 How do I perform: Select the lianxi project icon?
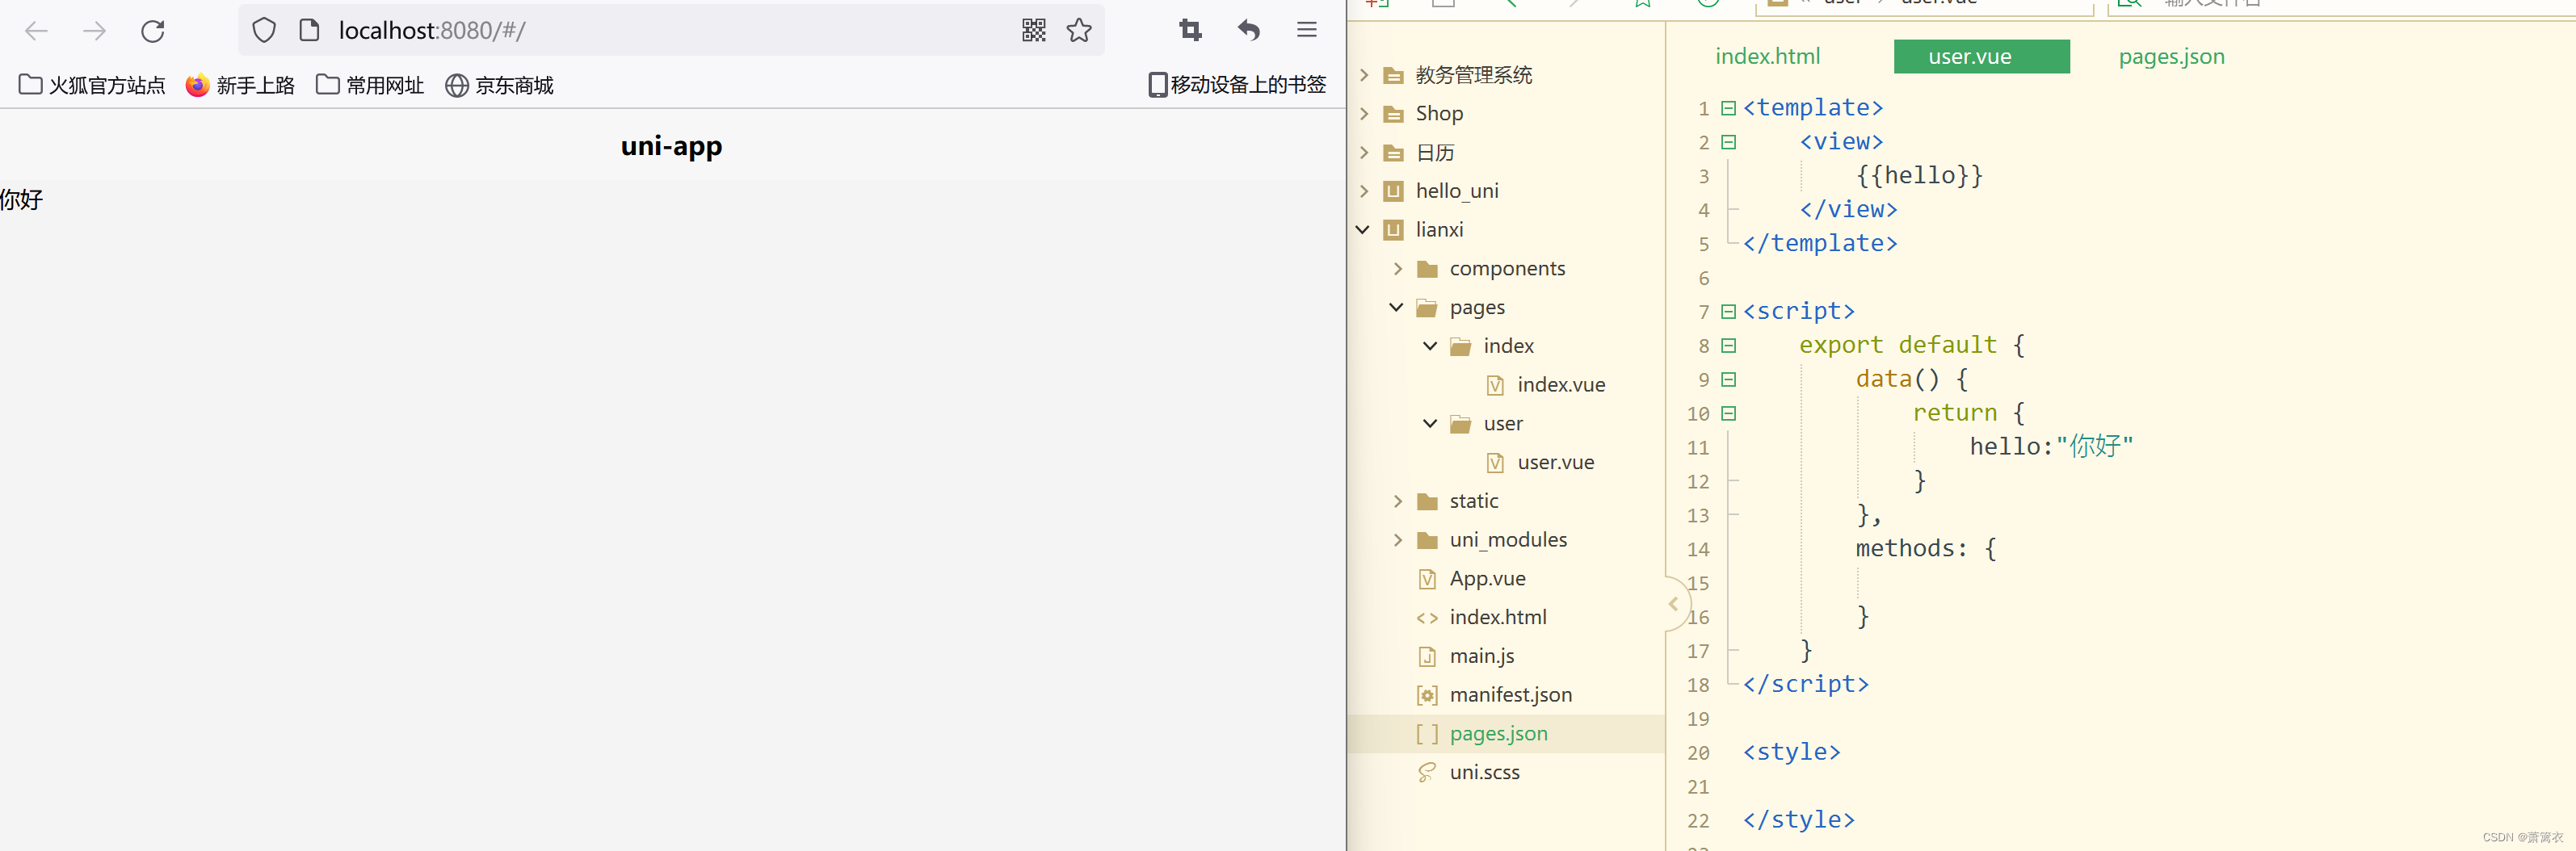click(x=1393, y=230)
